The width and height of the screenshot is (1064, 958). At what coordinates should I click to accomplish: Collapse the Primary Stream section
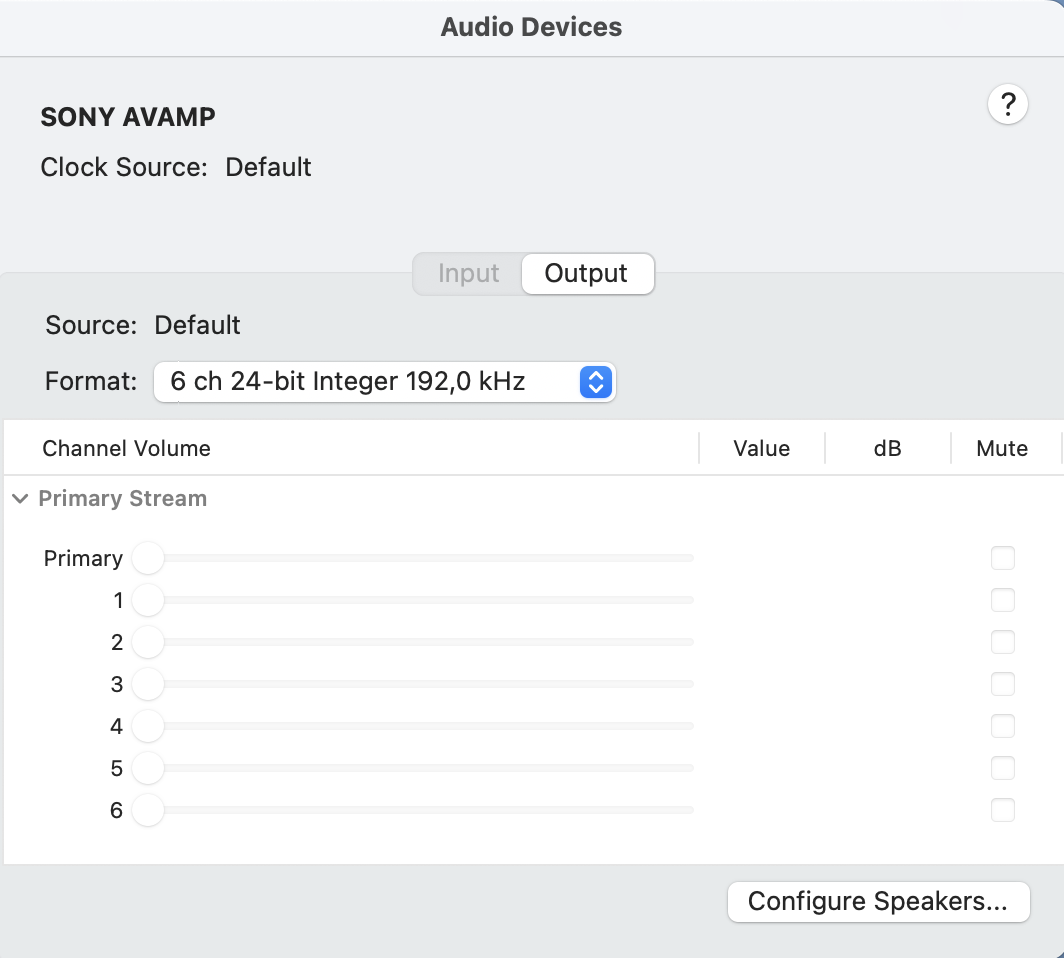[20, 499]
